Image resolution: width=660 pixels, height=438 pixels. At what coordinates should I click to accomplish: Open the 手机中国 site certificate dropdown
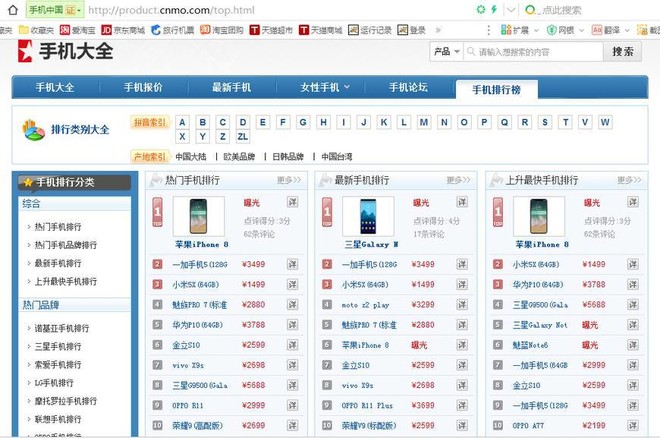pos(55,10)
